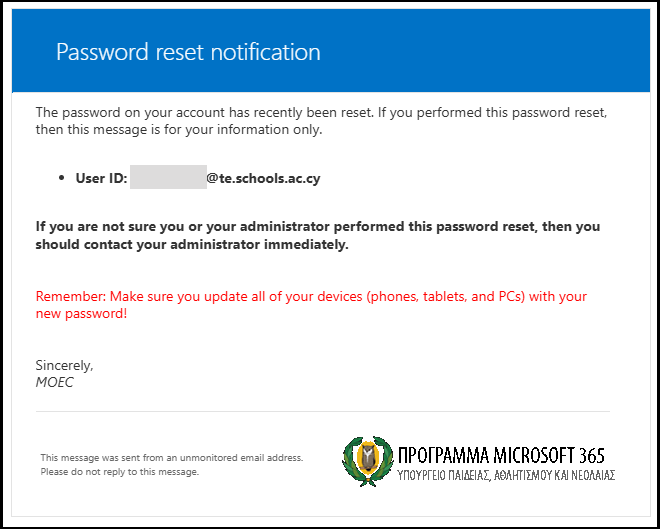
Task: Click the "@te.schools.ac.cy" email domain
Action: click(x=263, y=178)
